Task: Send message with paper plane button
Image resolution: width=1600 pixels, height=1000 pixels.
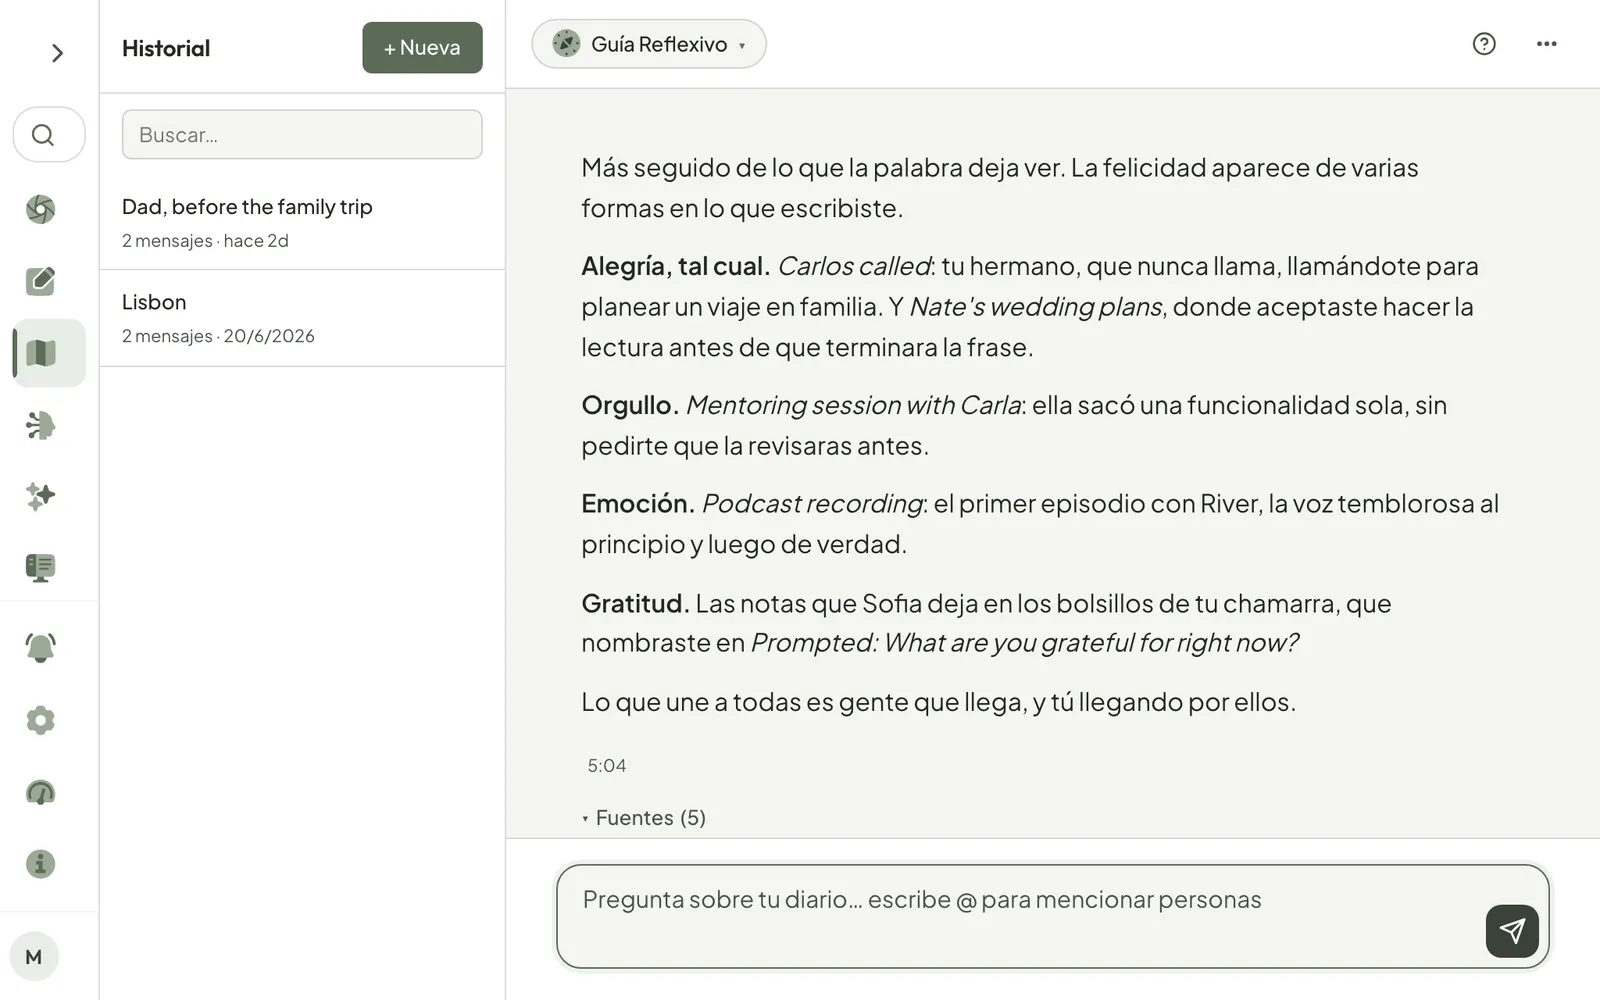Action: pyautogui.click(x=1512, y=931)
